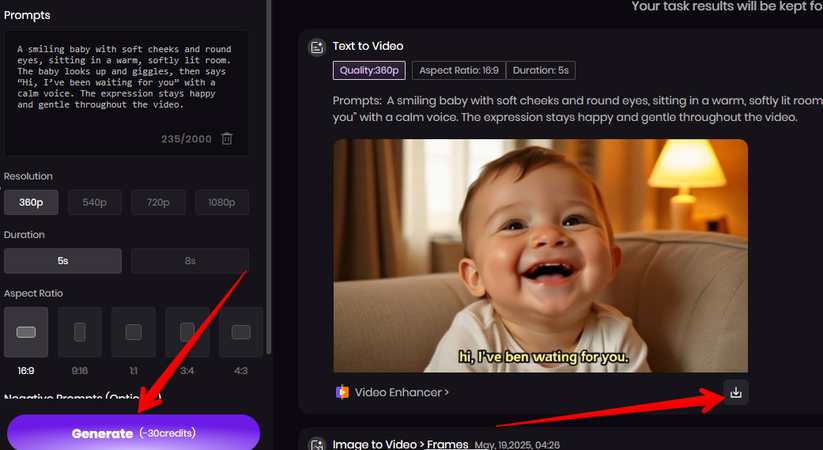This screenshot has width=823, height=450.
Task: Click the 235/2000 character counter
Action: (186, 139)
